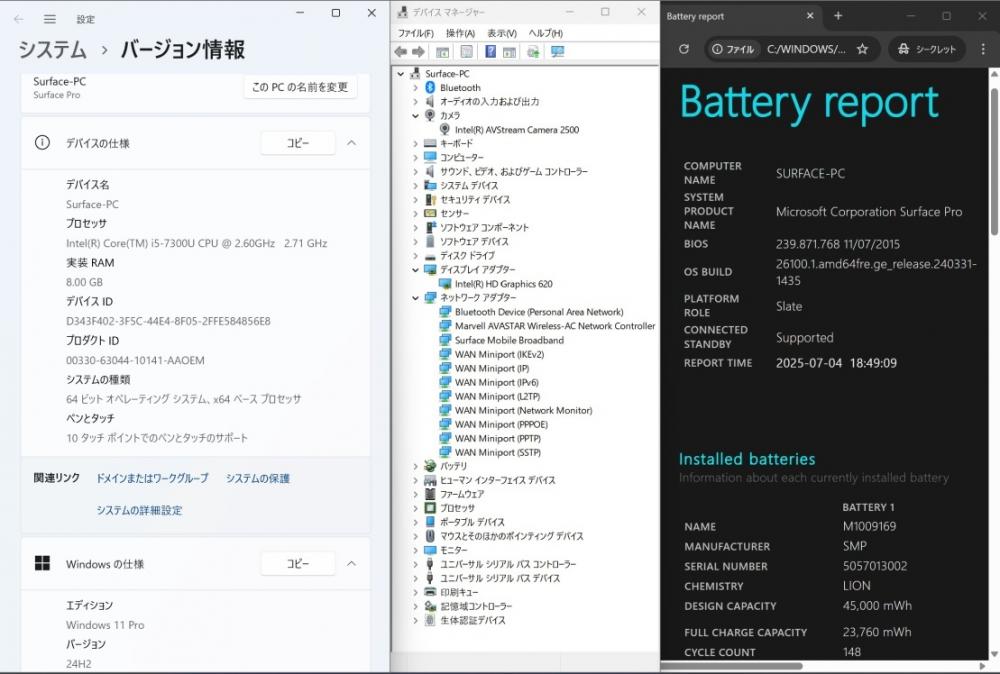Open the 操作(A) menu in Device Manager
Screen dimensions: 1000x674
[460, 33]
